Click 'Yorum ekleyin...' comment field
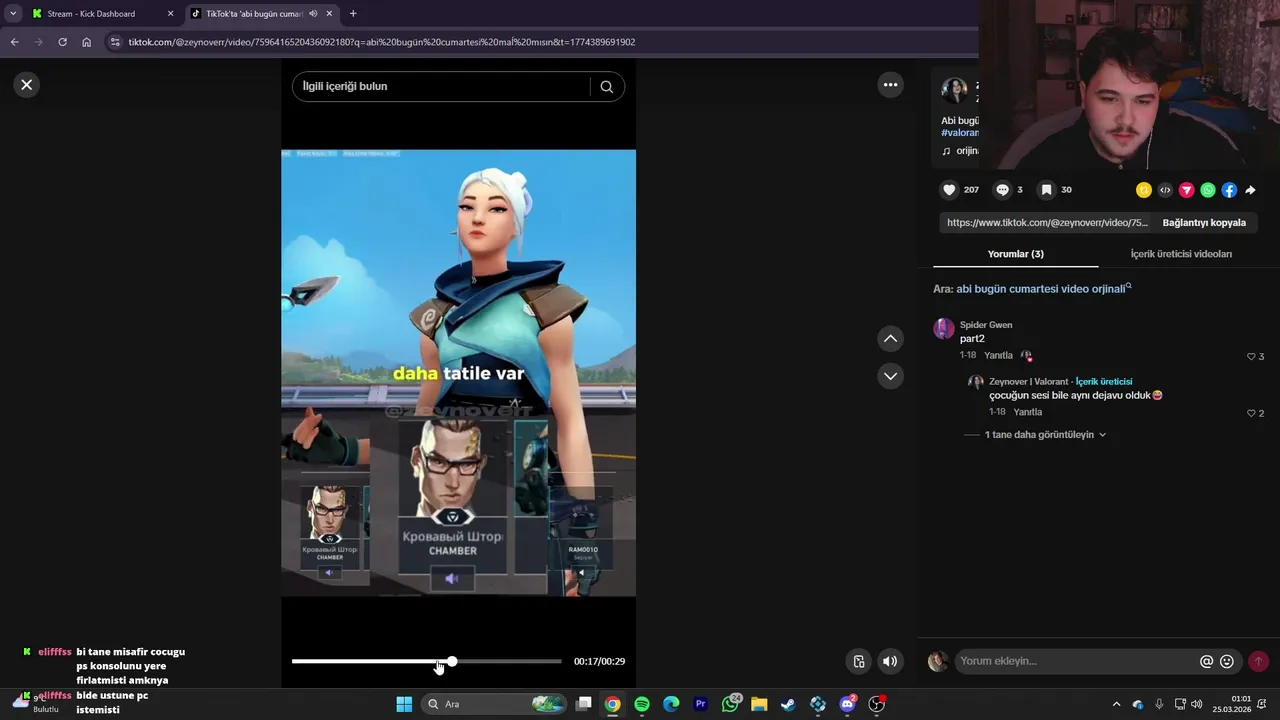 [x=1076, y=661]
